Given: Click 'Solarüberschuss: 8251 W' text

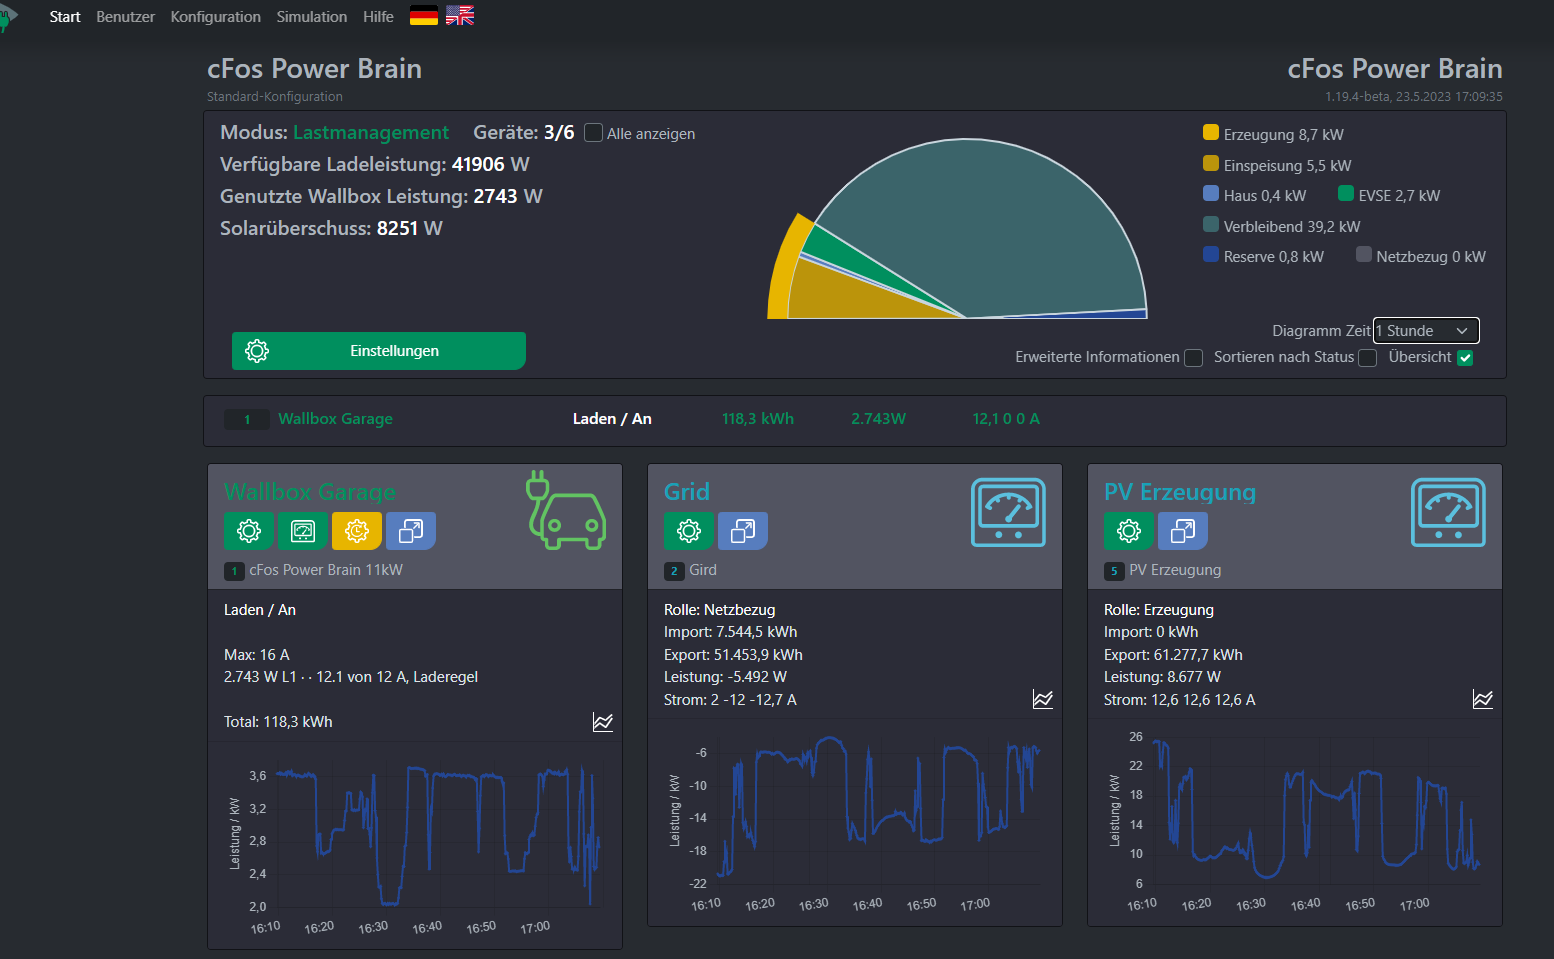Looking at the screenshot, I should click(331, 228).
